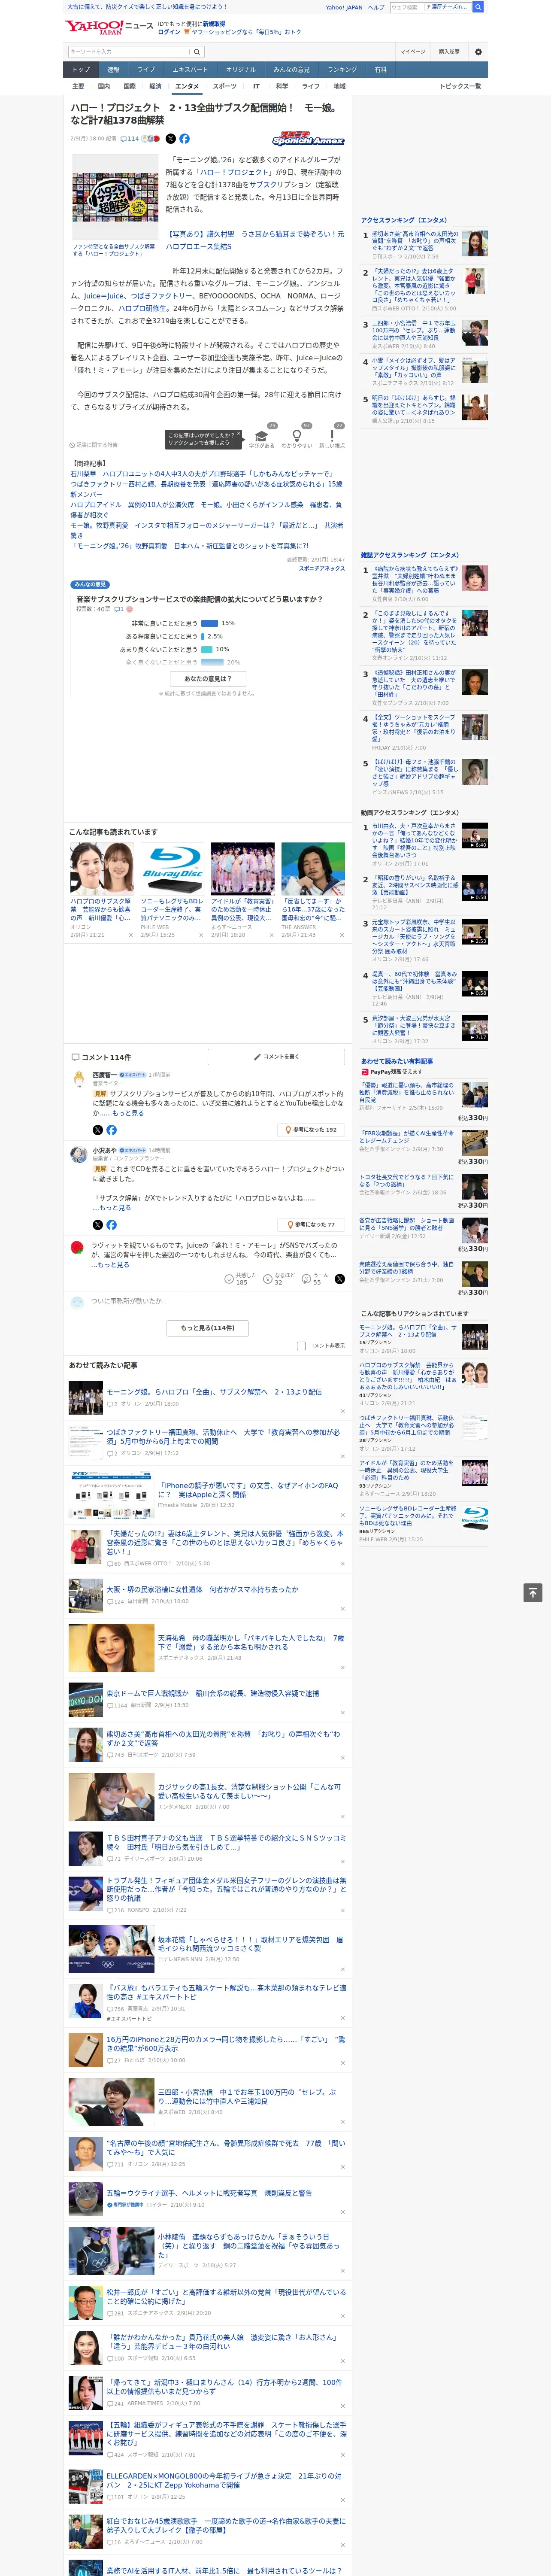Image resolution: width=551 pixels, height=2576 pixels.
Task: Tick the コメント非表示 checkbox
Action: point(301,1345)
